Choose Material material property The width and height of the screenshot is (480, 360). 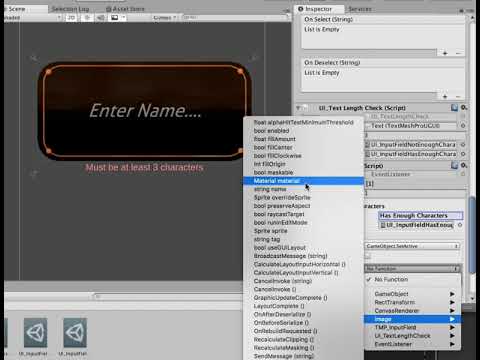[x=303, y=181]
